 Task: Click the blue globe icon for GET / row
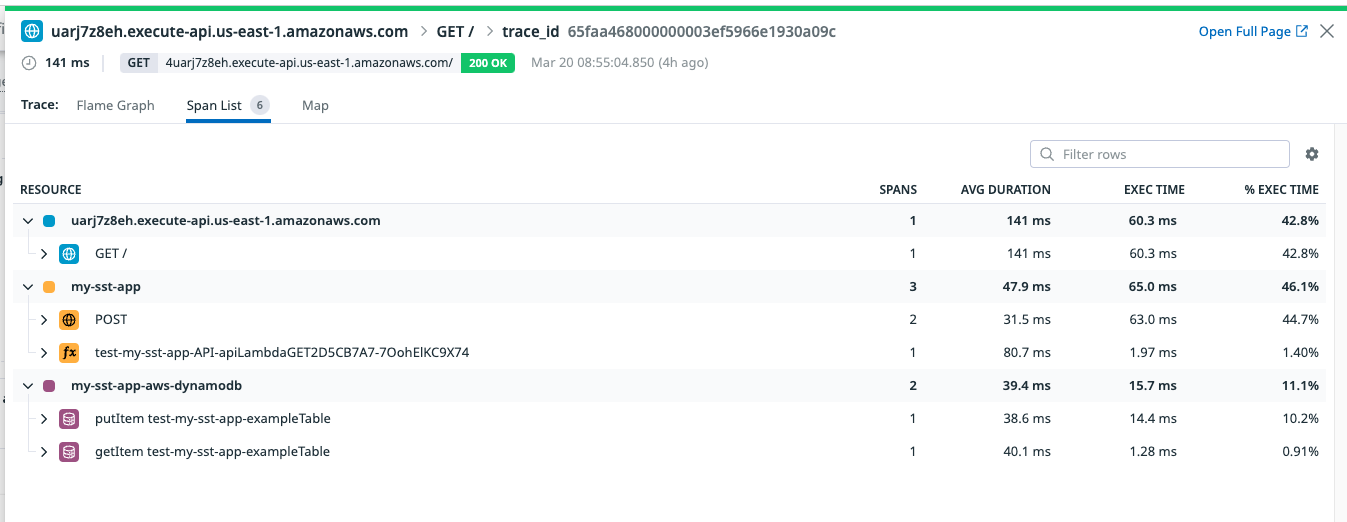point(69,254)
